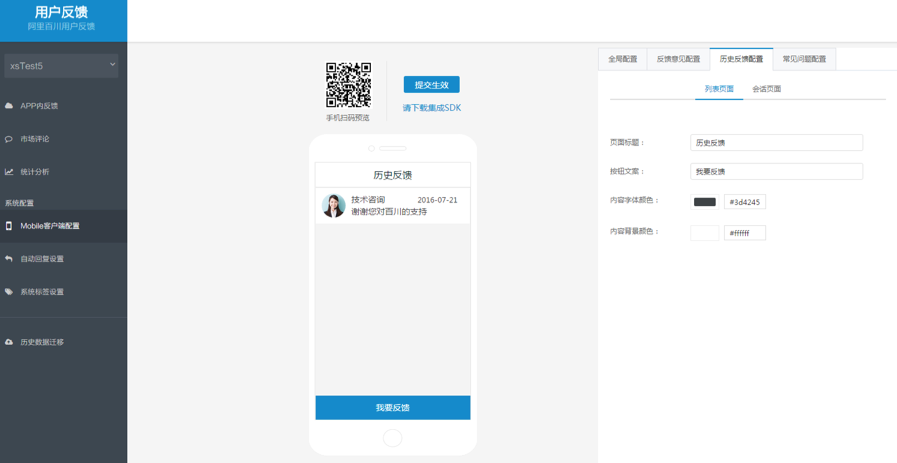
Task: Click the speech bubble icon beside 市场评论
Action: tap(9, 139)
